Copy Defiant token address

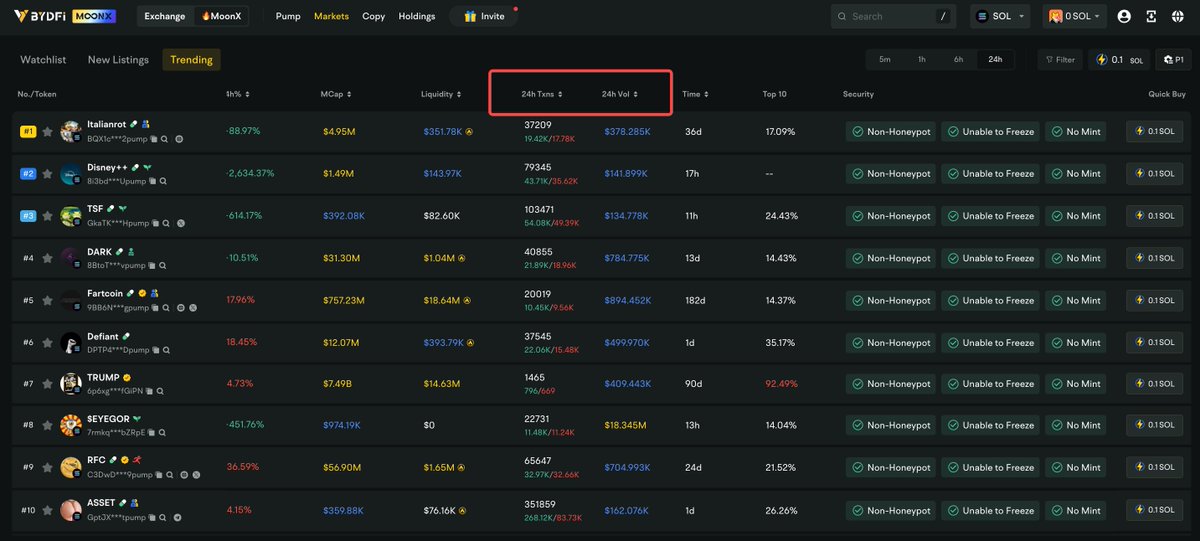(155, 350)
